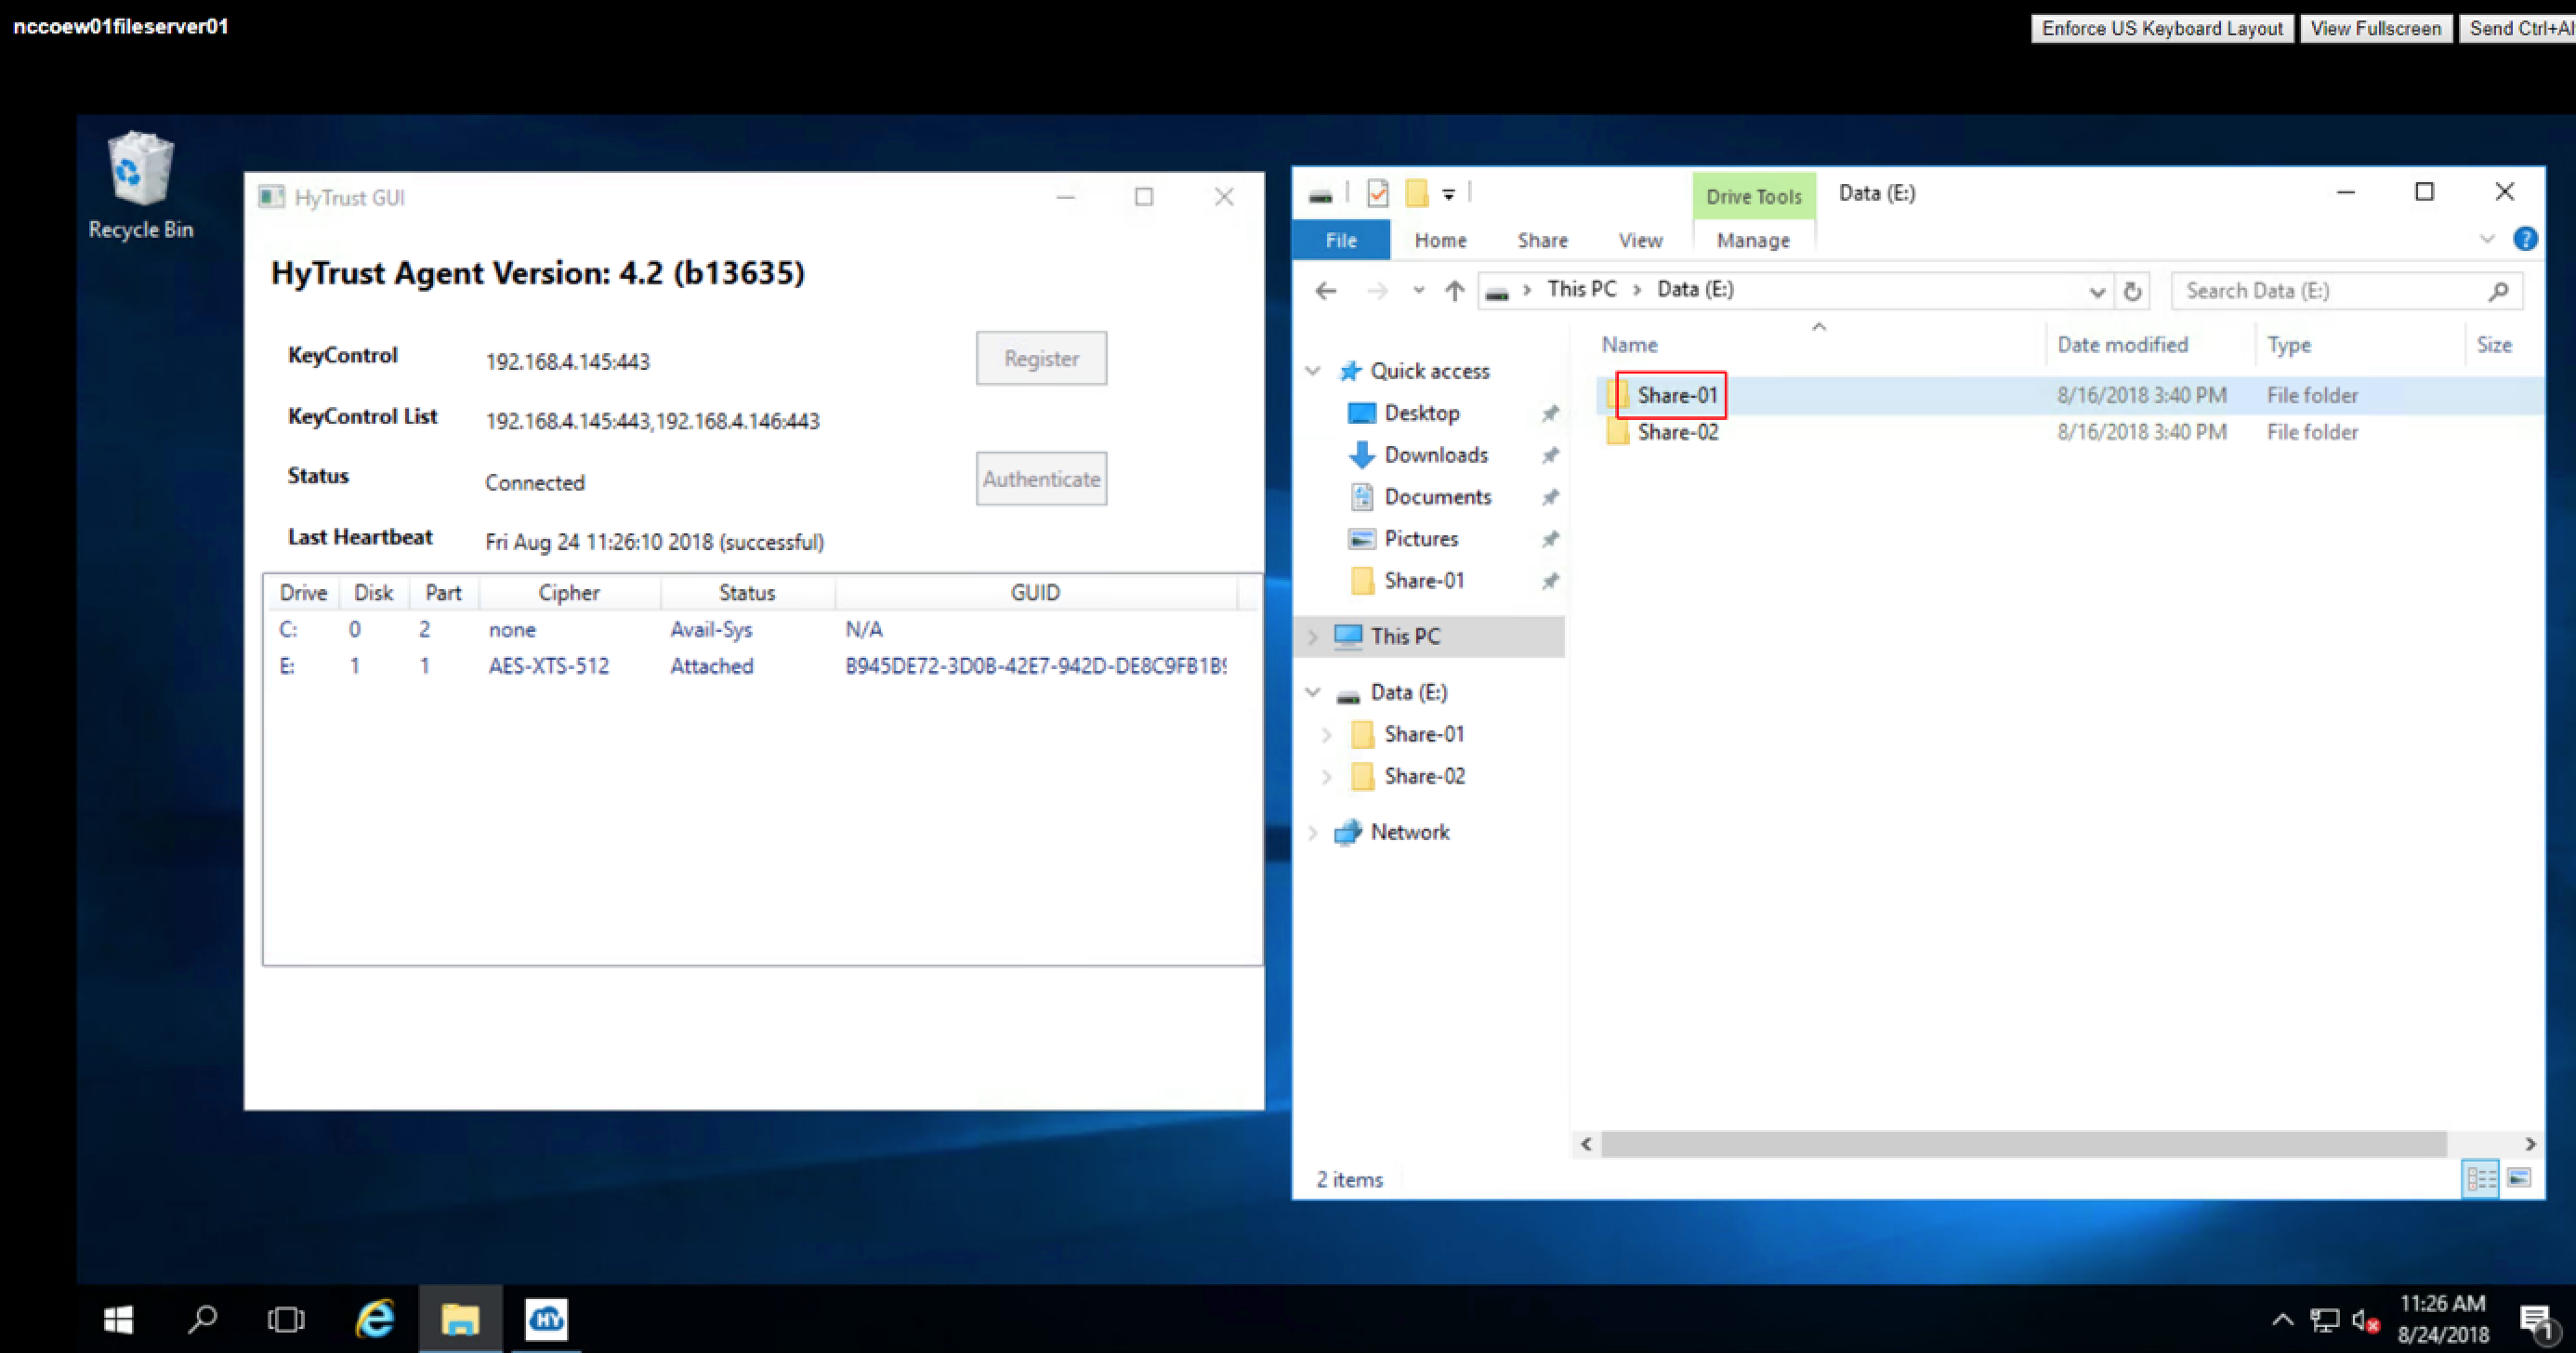Select E: drive row in HyTrust table

pos(752,666)
